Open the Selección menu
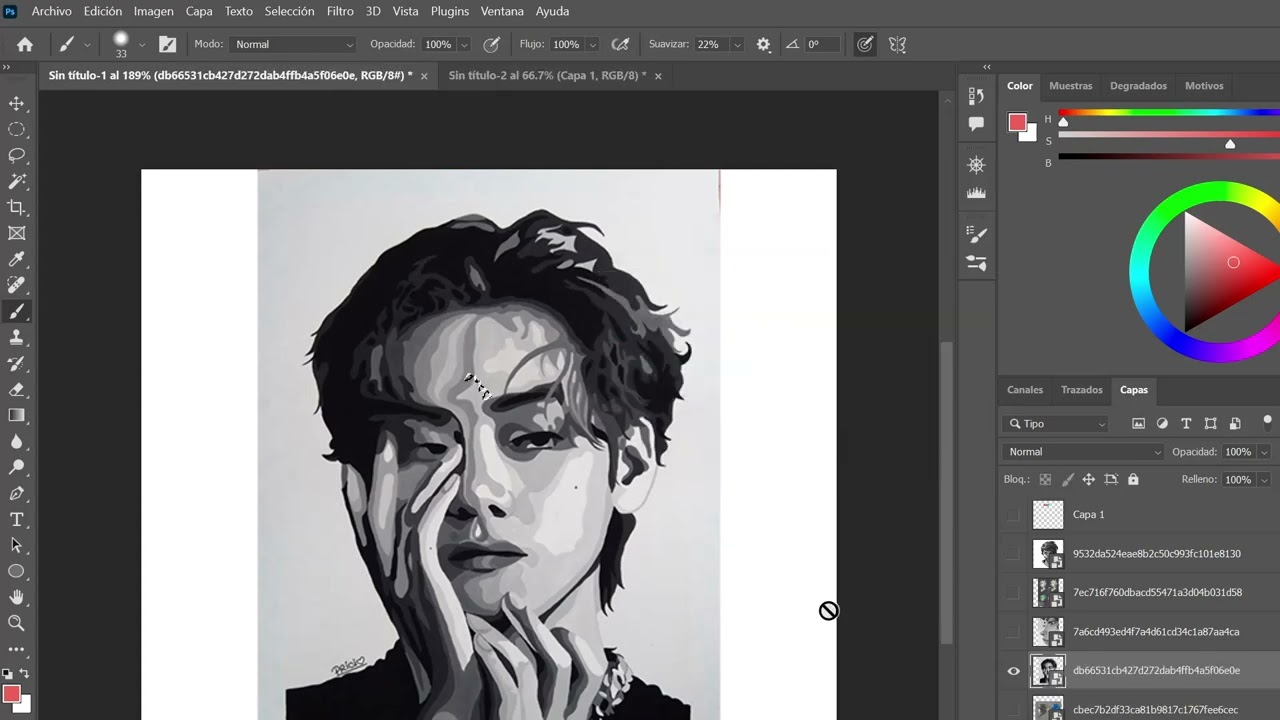The width and height of the screenshot is (1280, 720). (289, 11)
